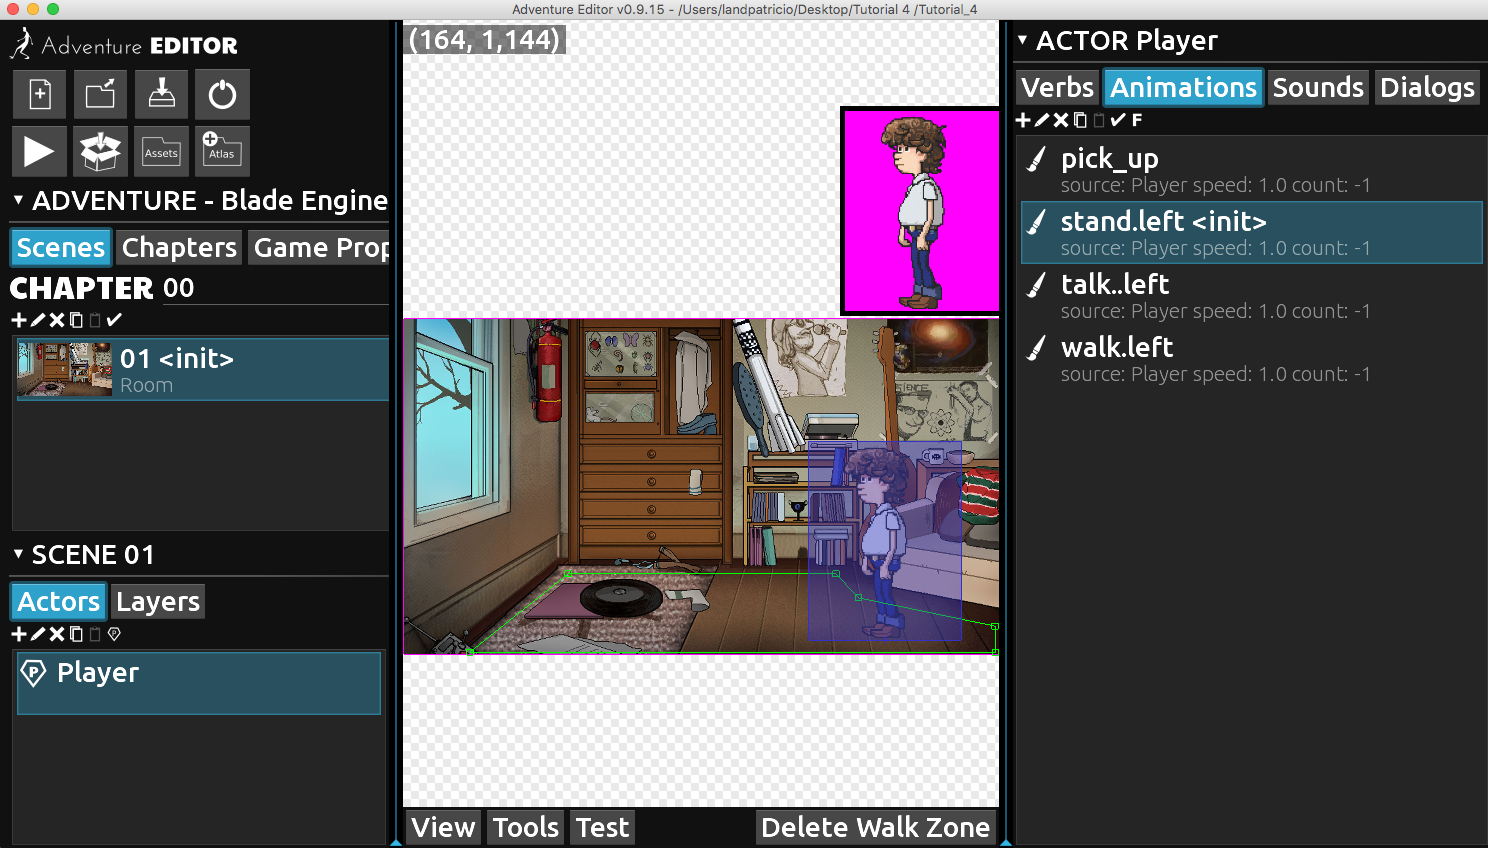Collapse the SCENE 01 panel
Image resolution: width=1488 pixels, height=848 pixels.
(18, 554)
